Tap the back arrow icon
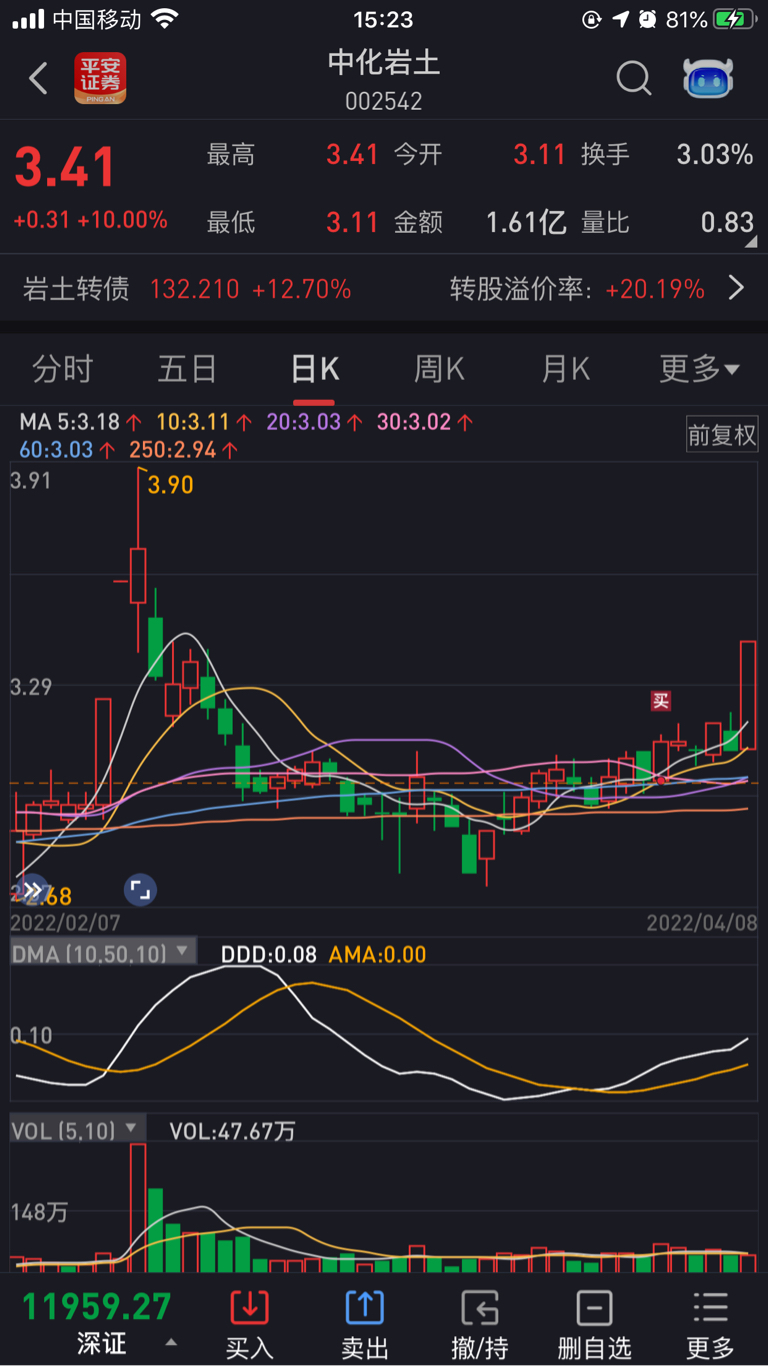768x1366 pixels. pos(38,78)
